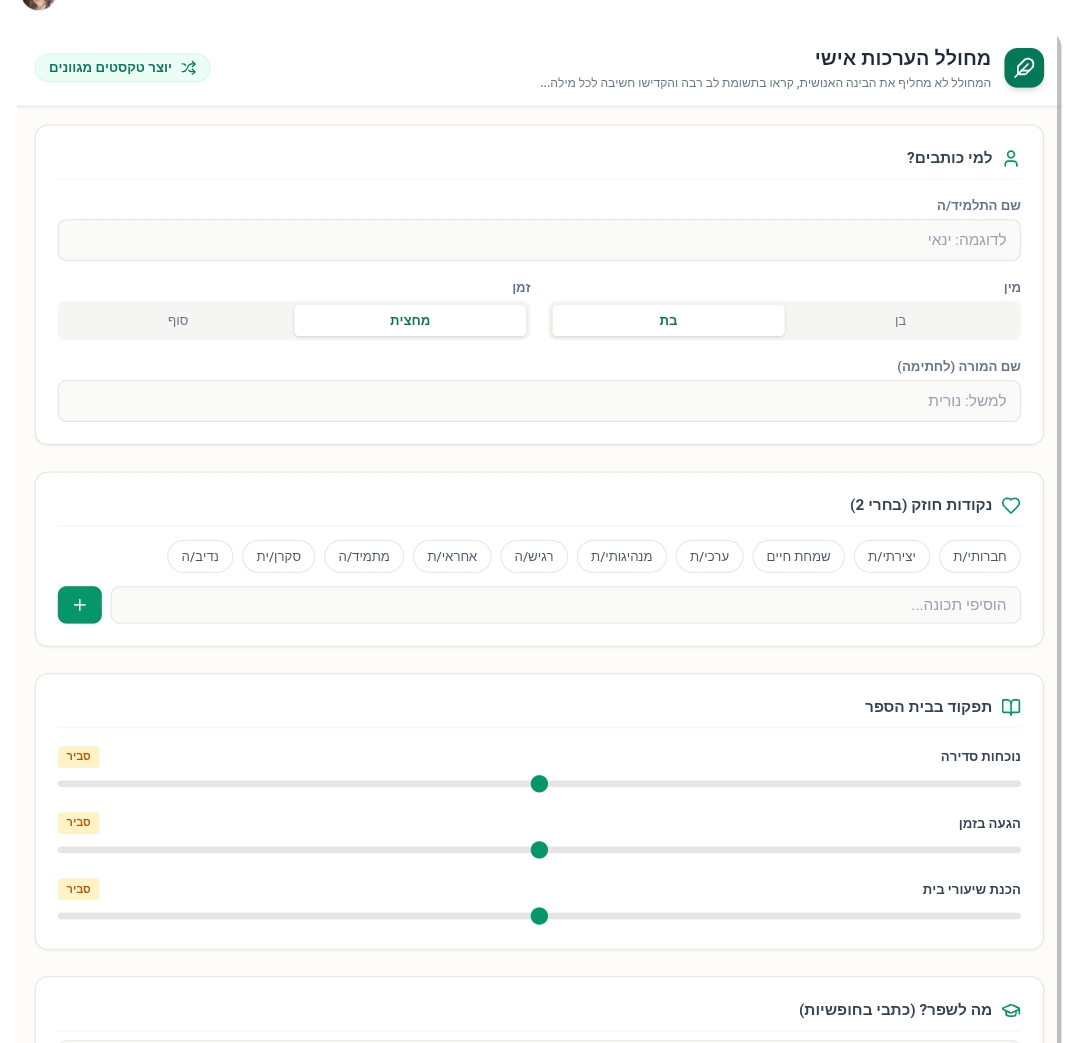Choose מחצית time option
This screenshot has height=1043, width=1078.
click(x=410, y=321)
